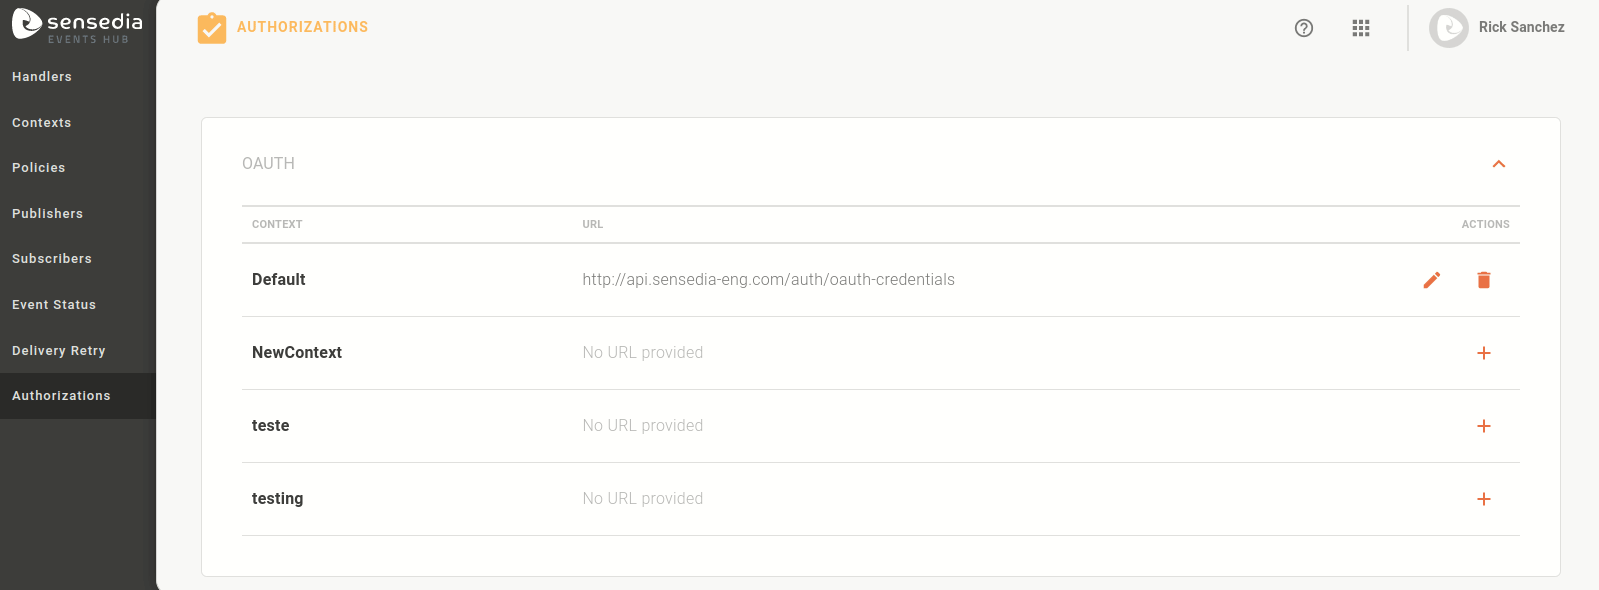Go to Contexts in the sidebar
Viewport: 1599px width, 590px height.
coord(78,123)
